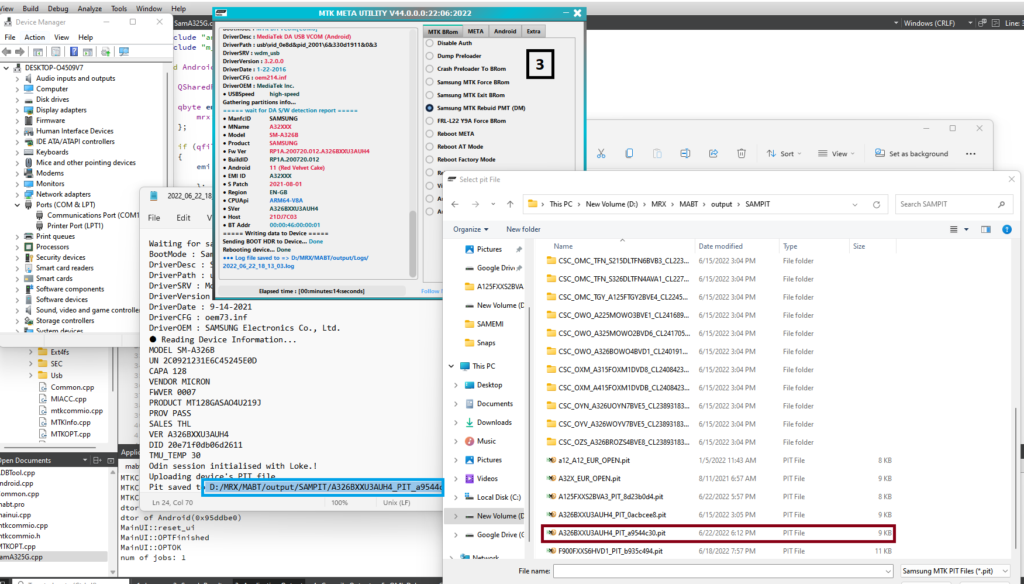Go up one folder in Select pit File dialog
Screen dimensions: 1024x584
point(510,204)
